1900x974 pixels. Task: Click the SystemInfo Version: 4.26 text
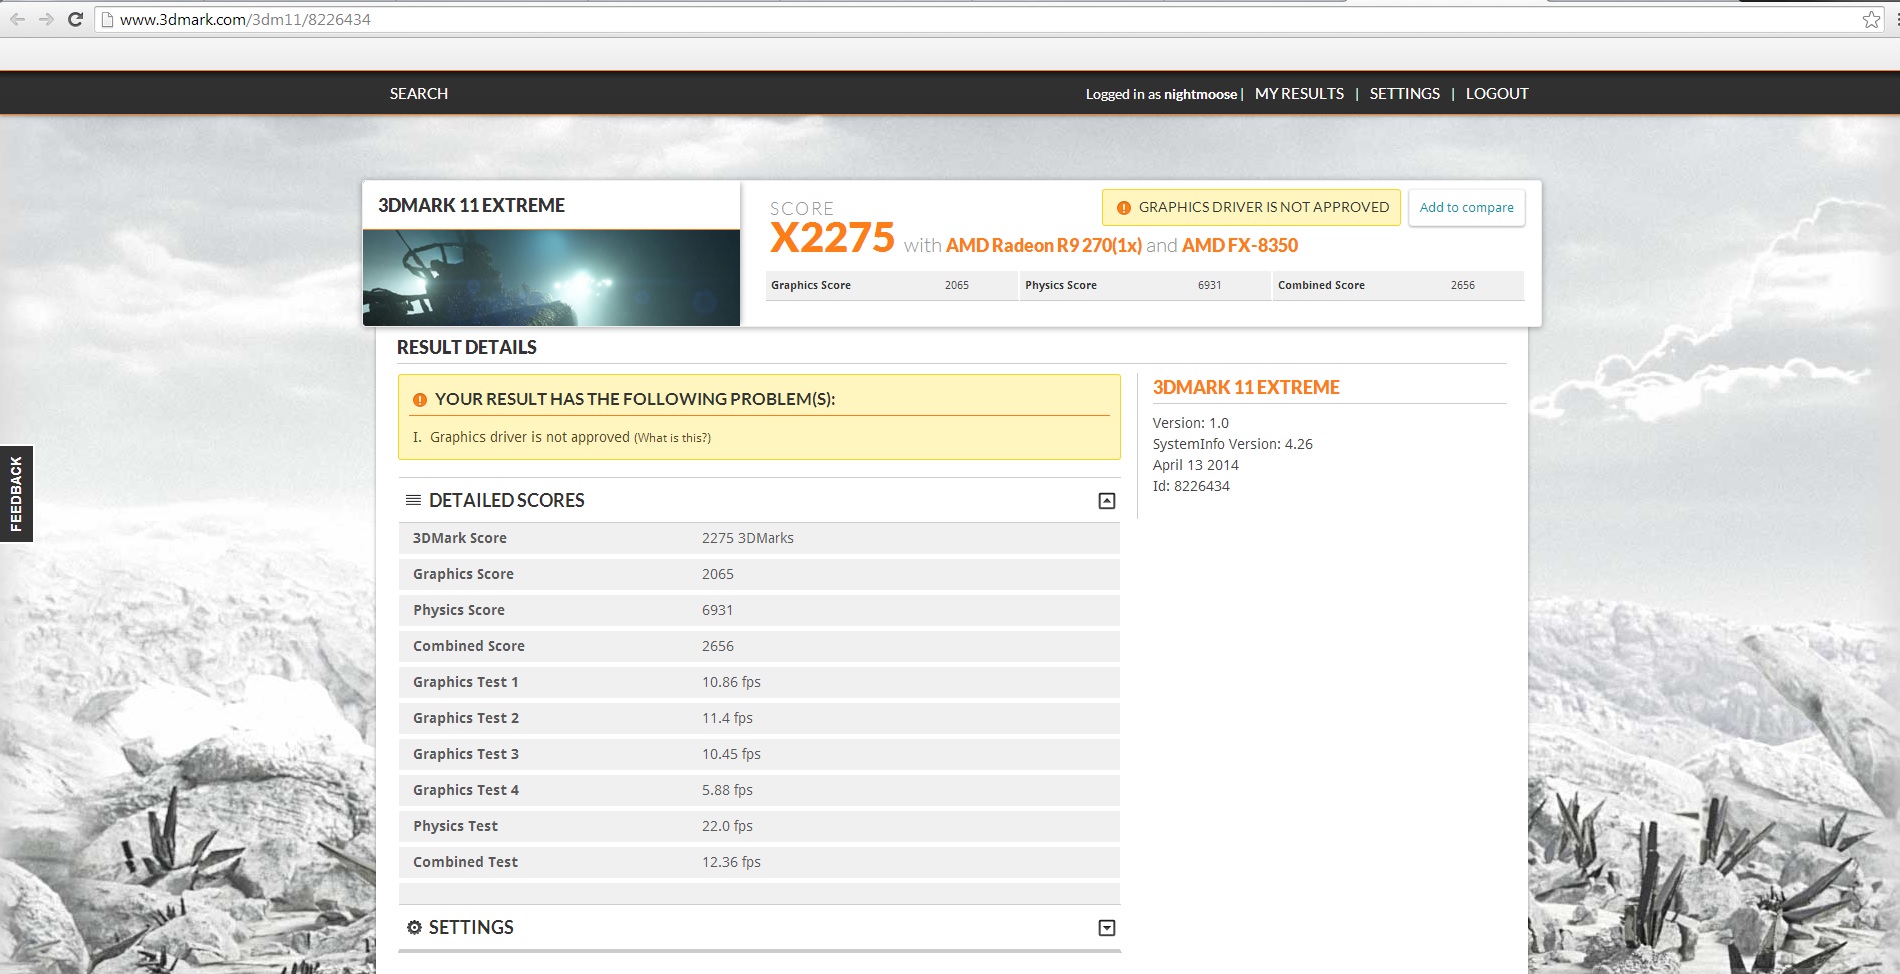(x=1232, y=444)
